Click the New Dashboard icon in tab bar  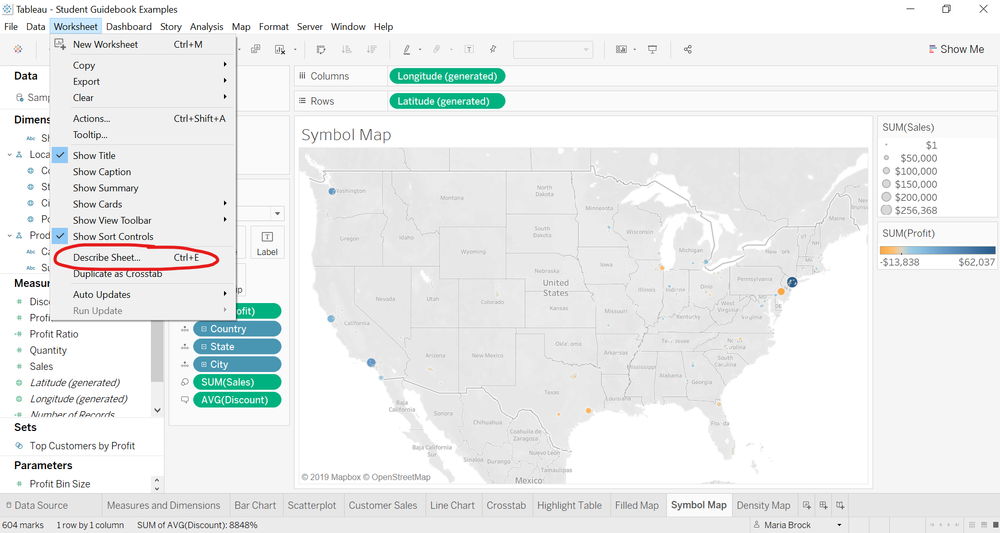[823, 505]
